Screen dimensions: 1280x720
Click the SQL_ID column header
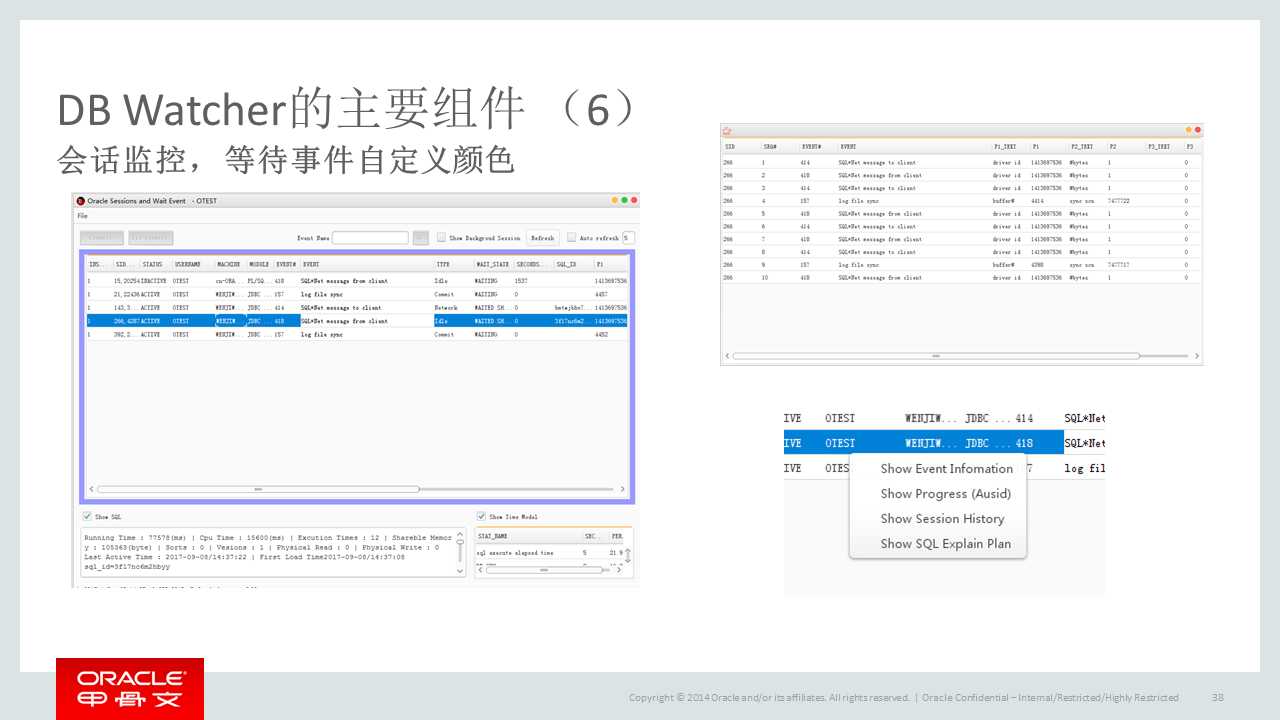point(573,264)
